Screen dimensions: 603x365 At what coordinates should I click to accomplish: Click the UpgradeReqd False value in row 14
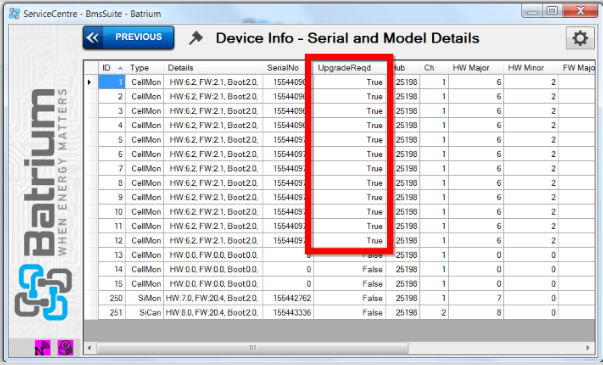click(x=349, y=269)
